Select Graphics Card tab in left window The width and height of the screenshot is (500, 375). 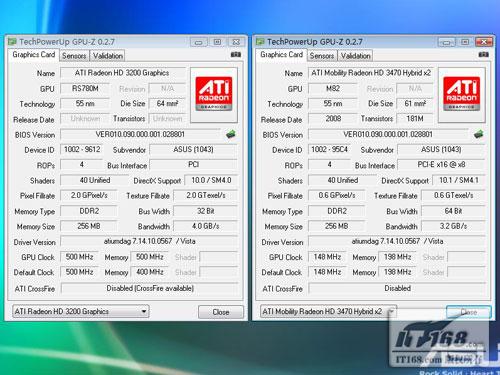click(34, 55)
